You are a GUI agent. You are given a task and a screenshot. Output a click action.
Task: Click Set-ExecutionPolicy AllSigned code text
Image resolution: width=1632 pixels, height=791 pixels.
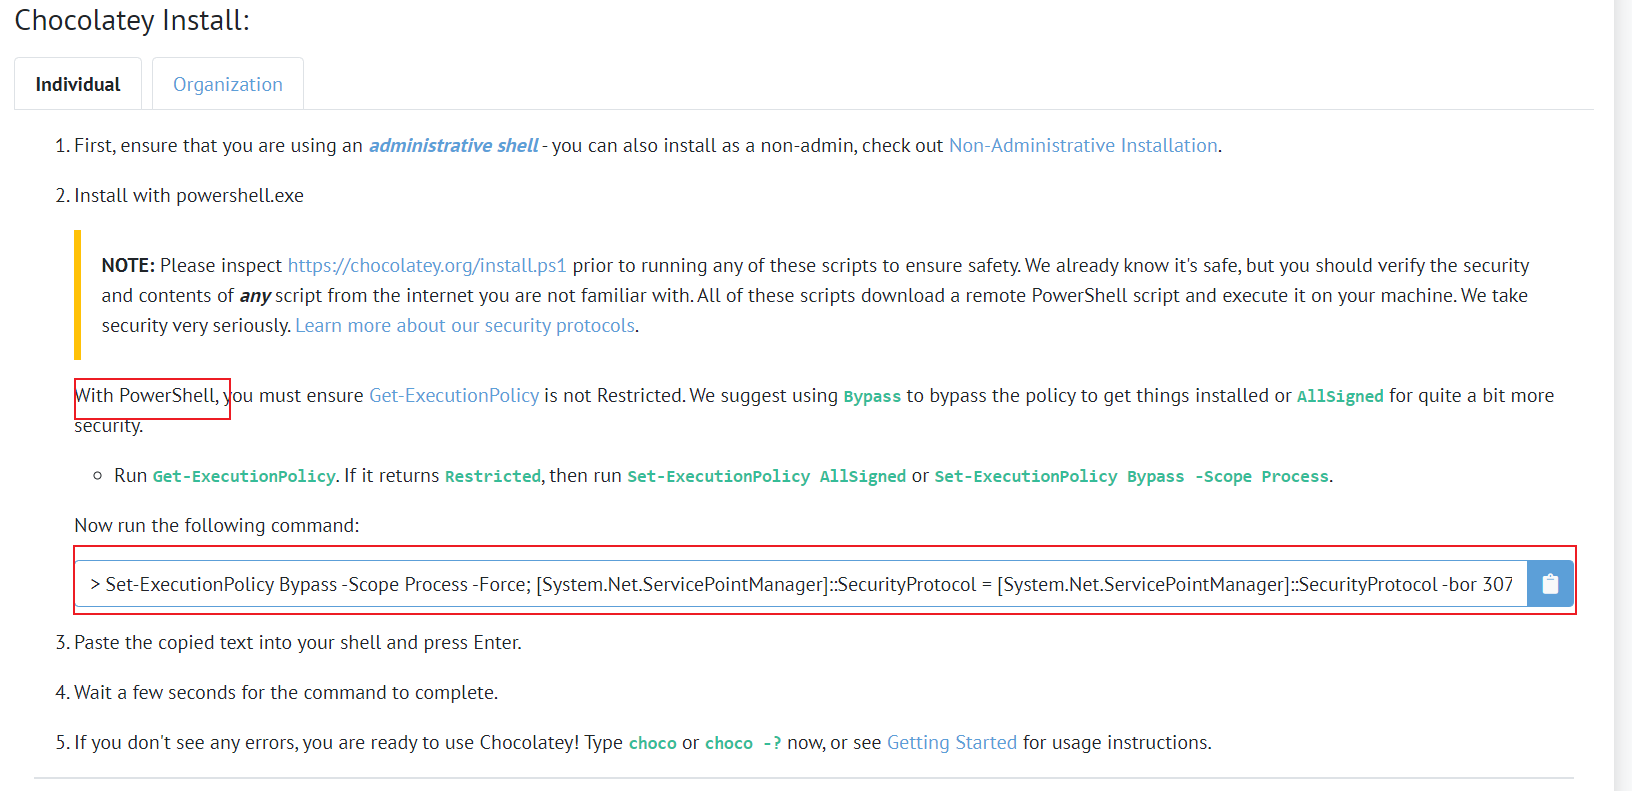766,477
